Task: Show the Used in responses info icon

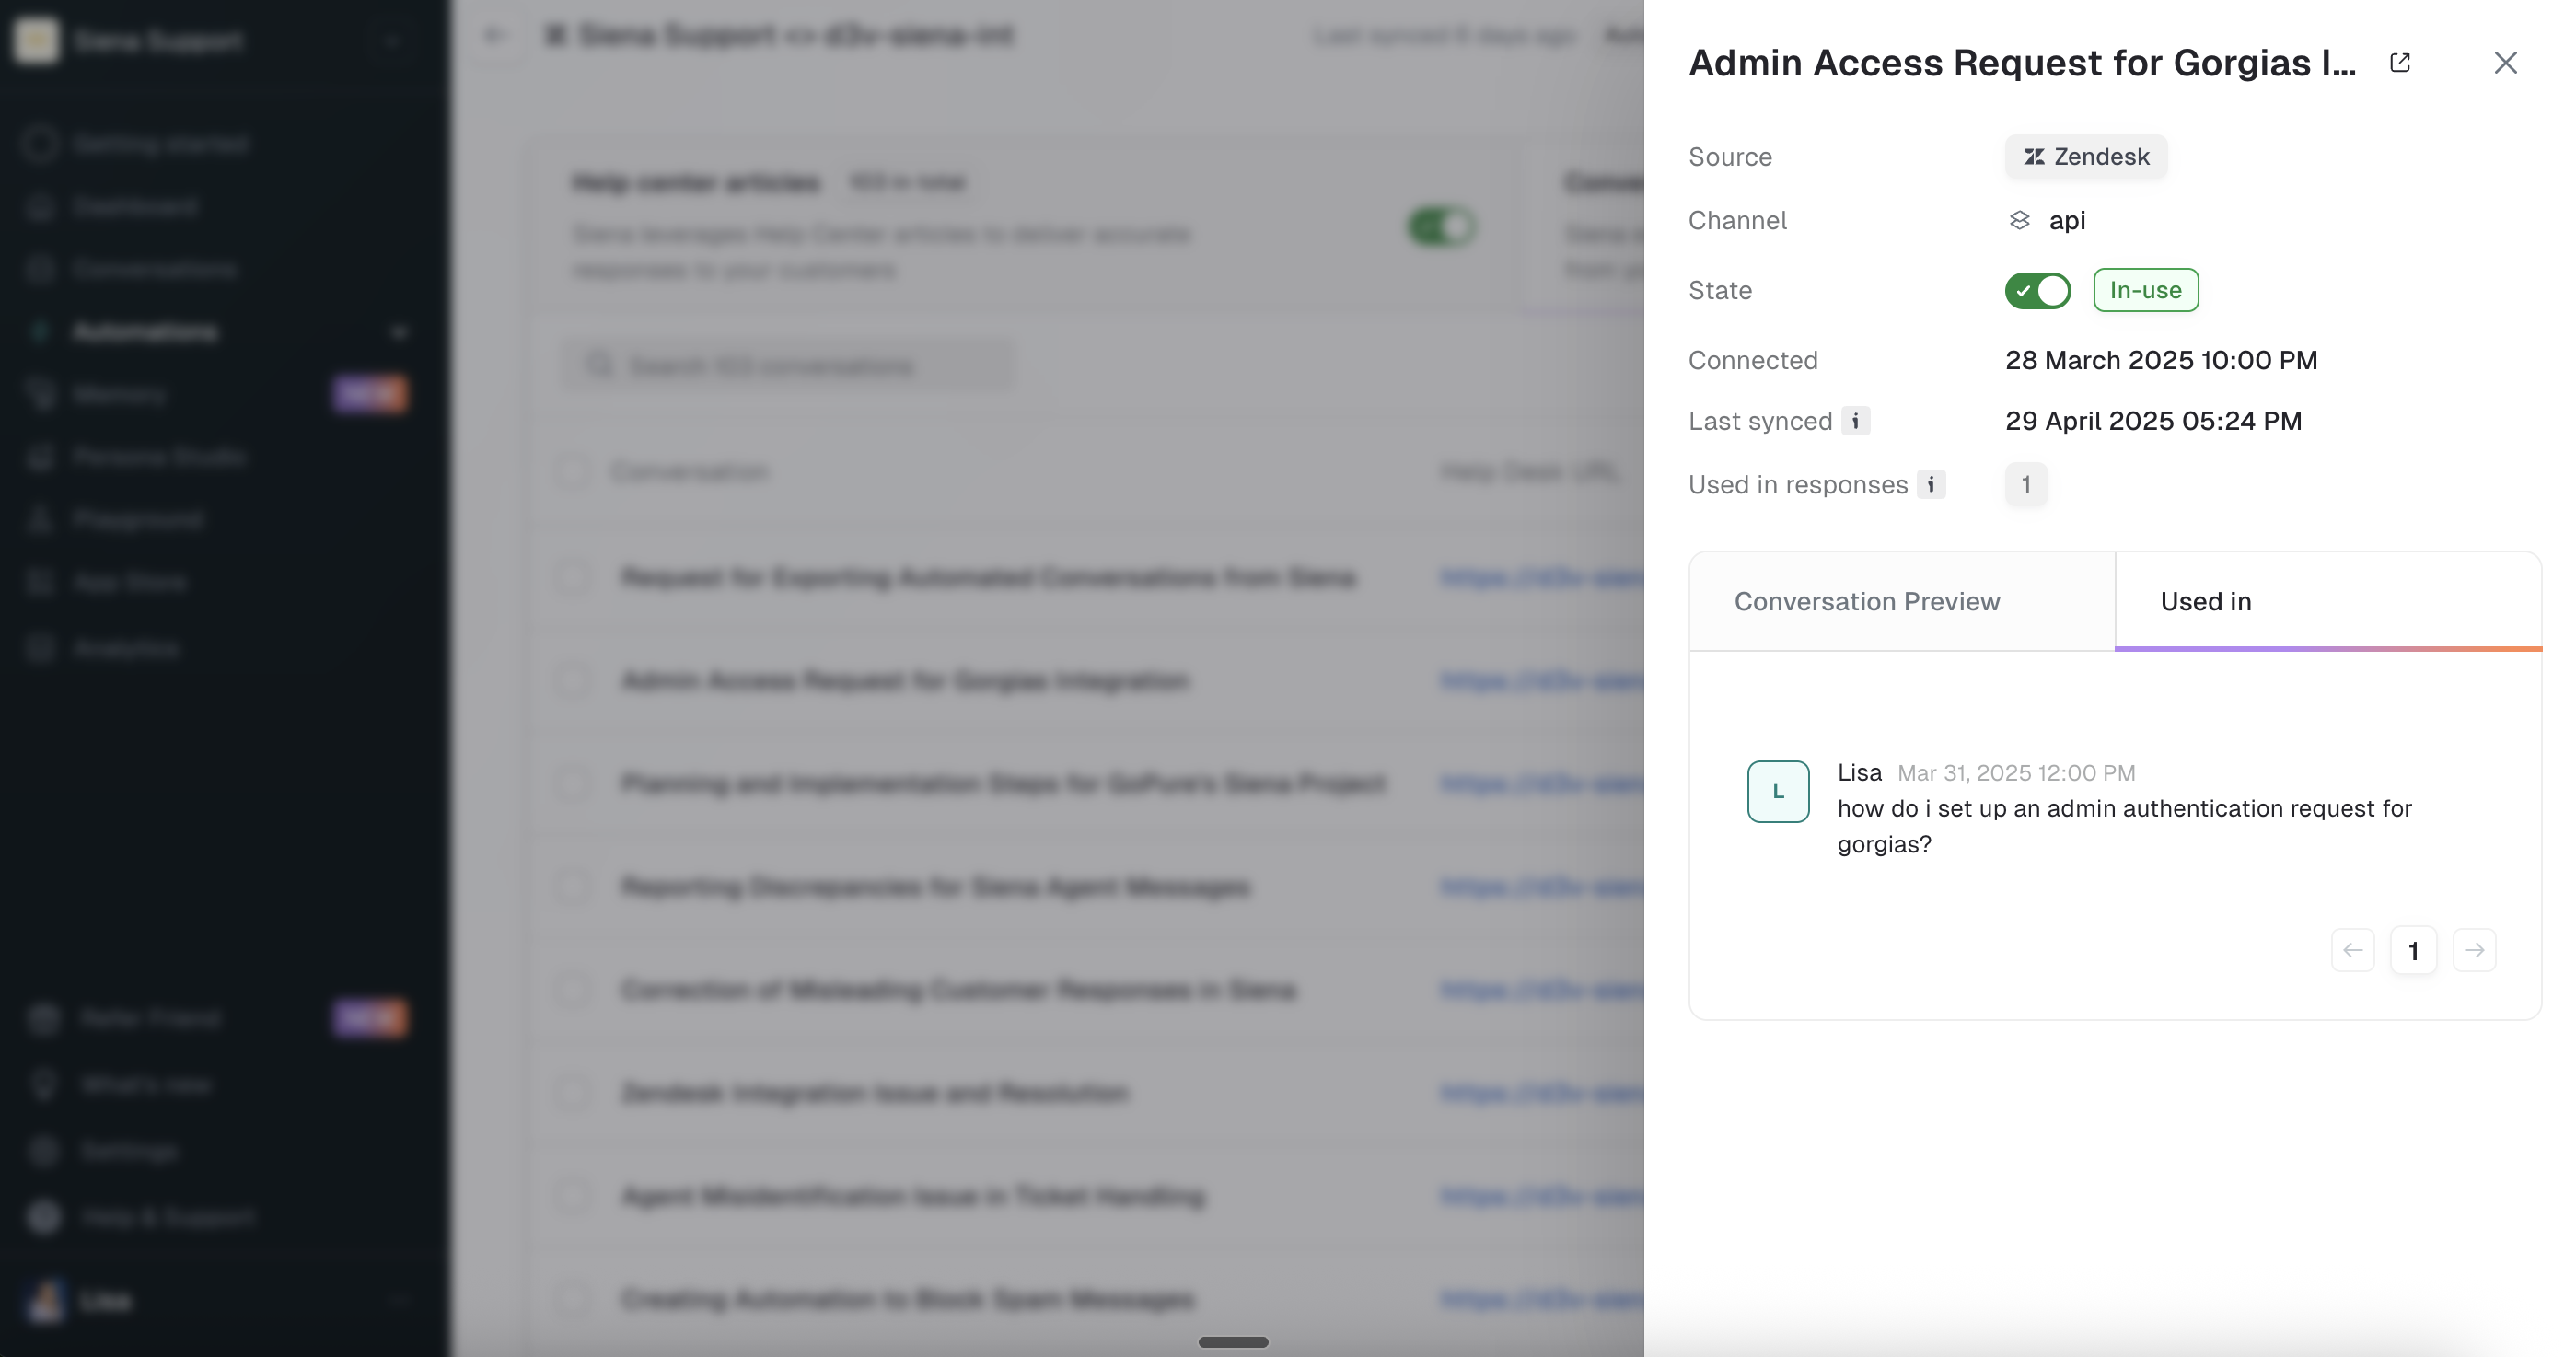Action: 1931,485
